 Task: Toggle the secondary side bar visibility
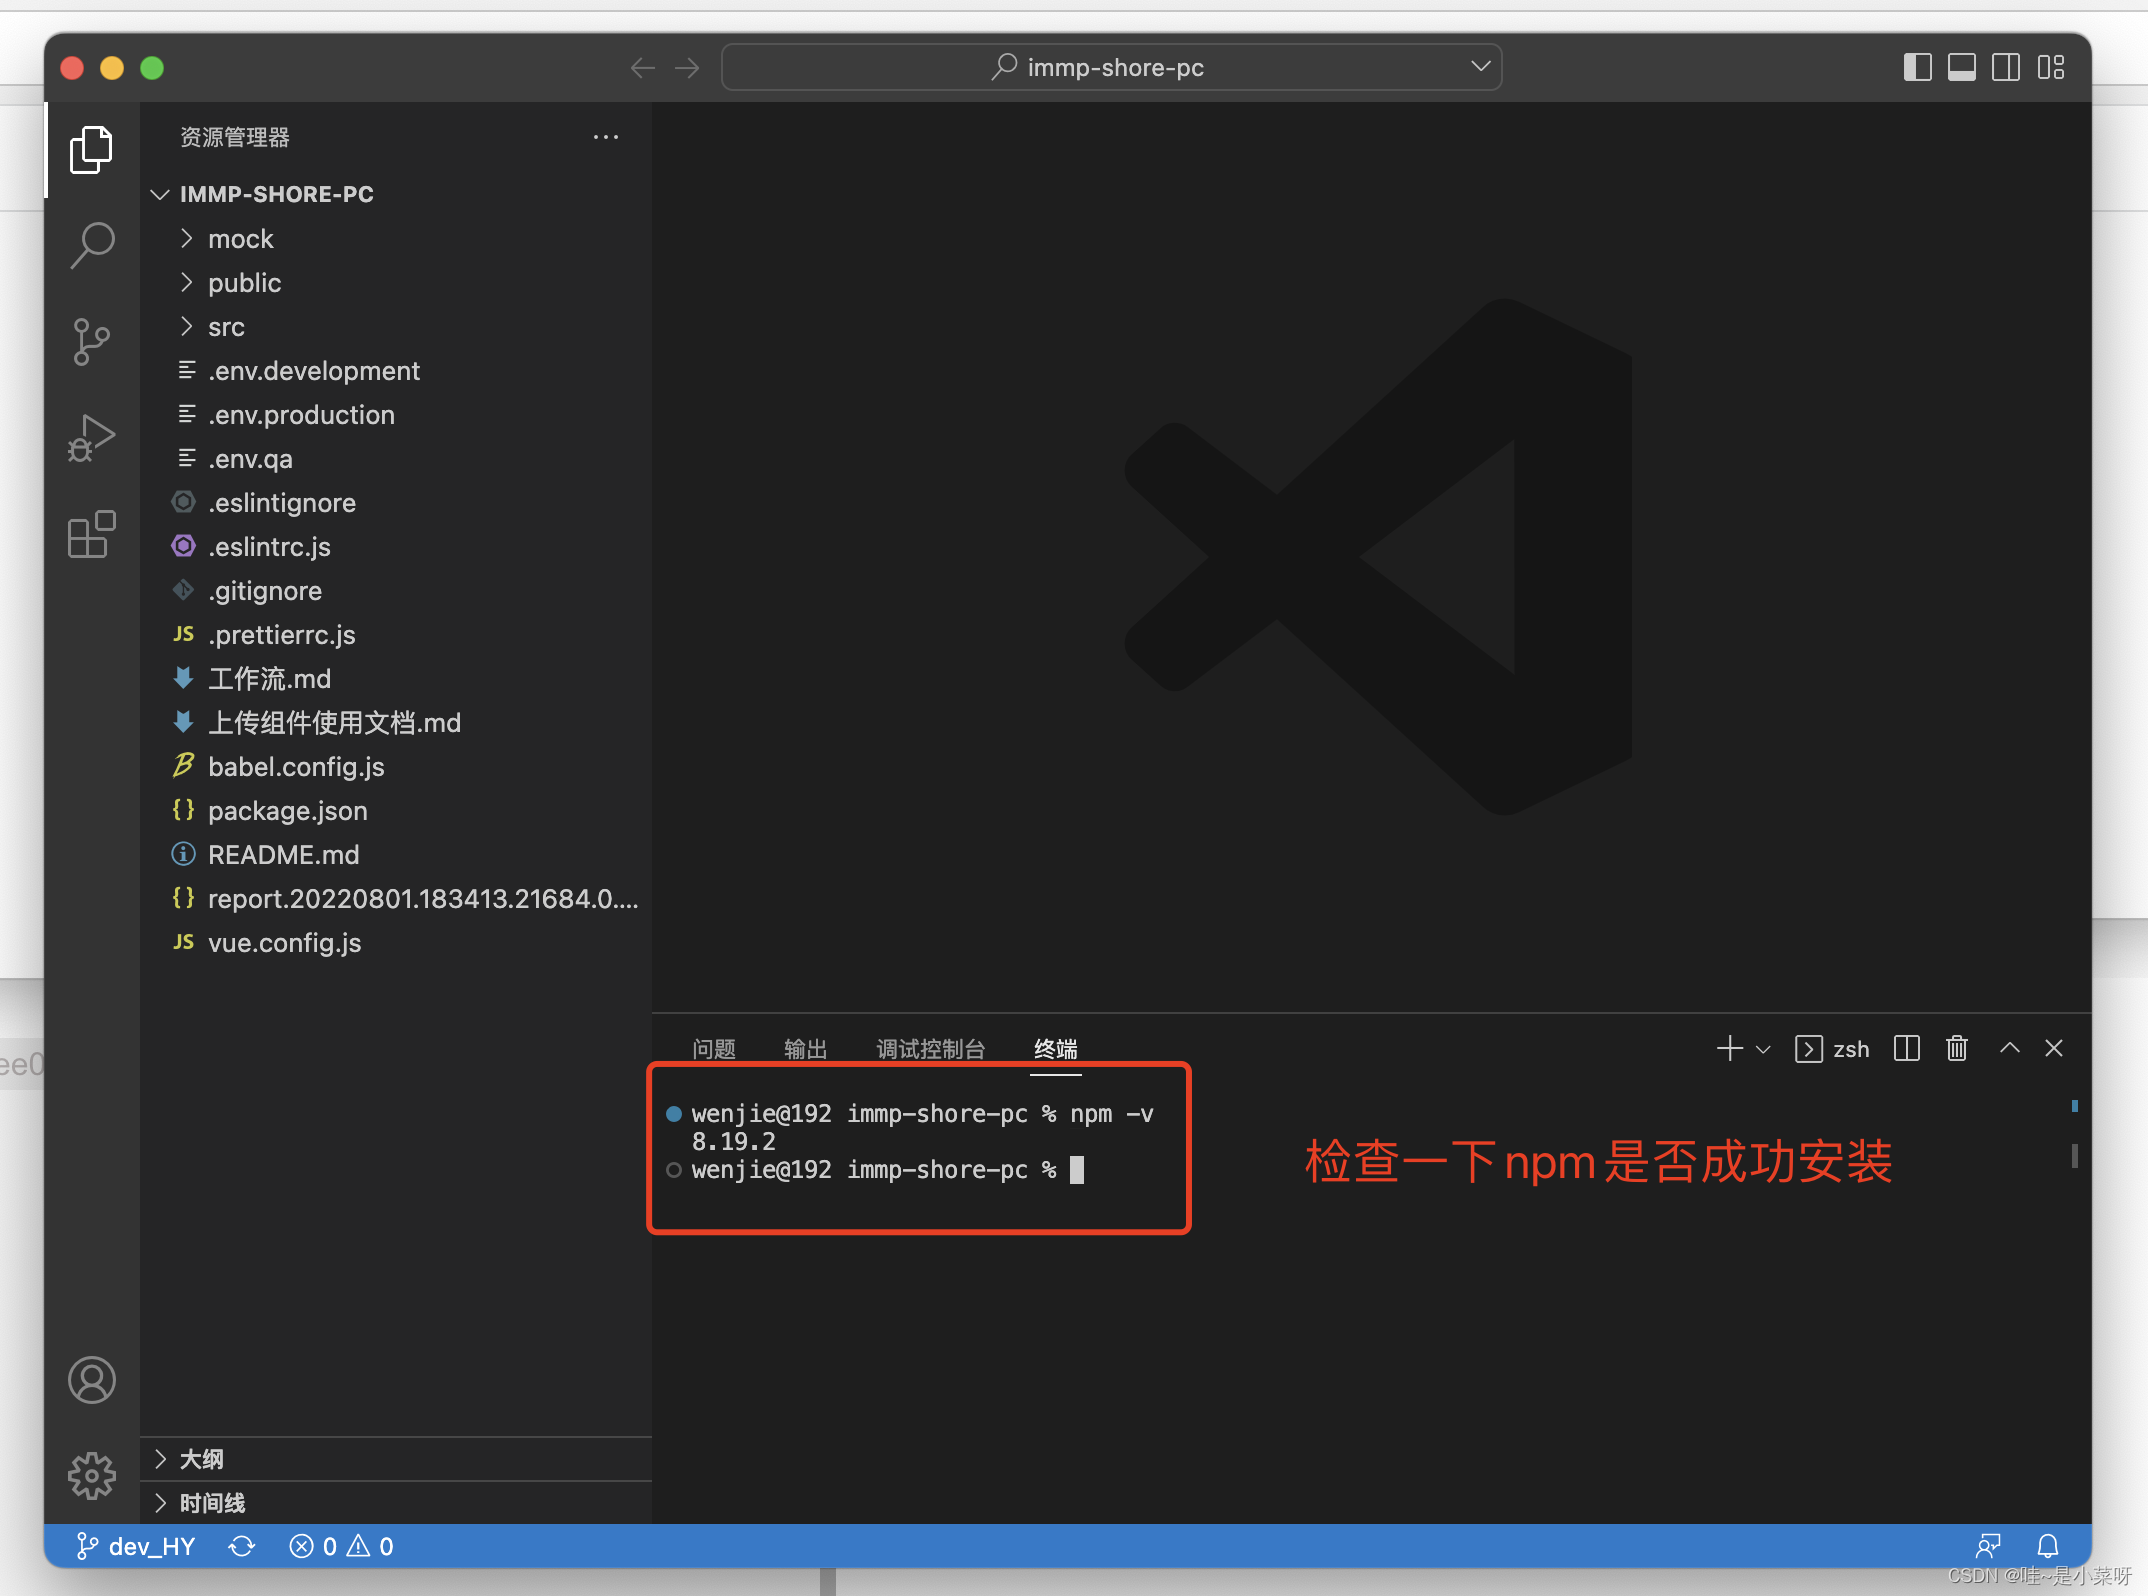[2006, 67]
